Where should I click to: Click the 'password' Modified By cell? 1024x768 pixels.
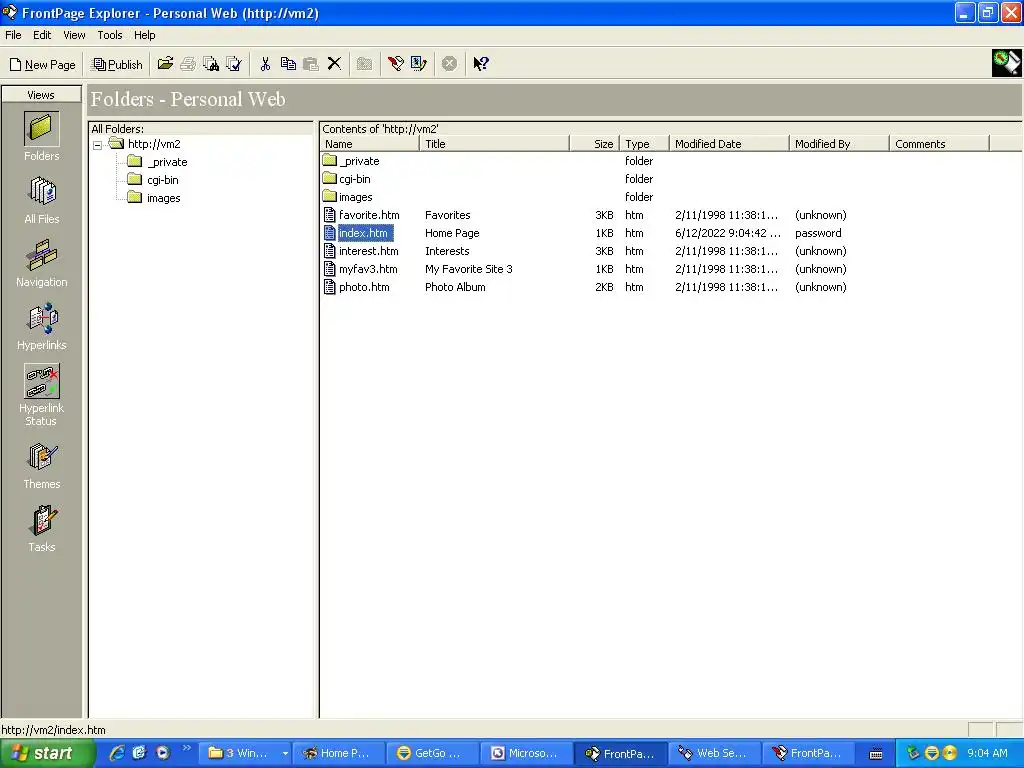(818, 233)
